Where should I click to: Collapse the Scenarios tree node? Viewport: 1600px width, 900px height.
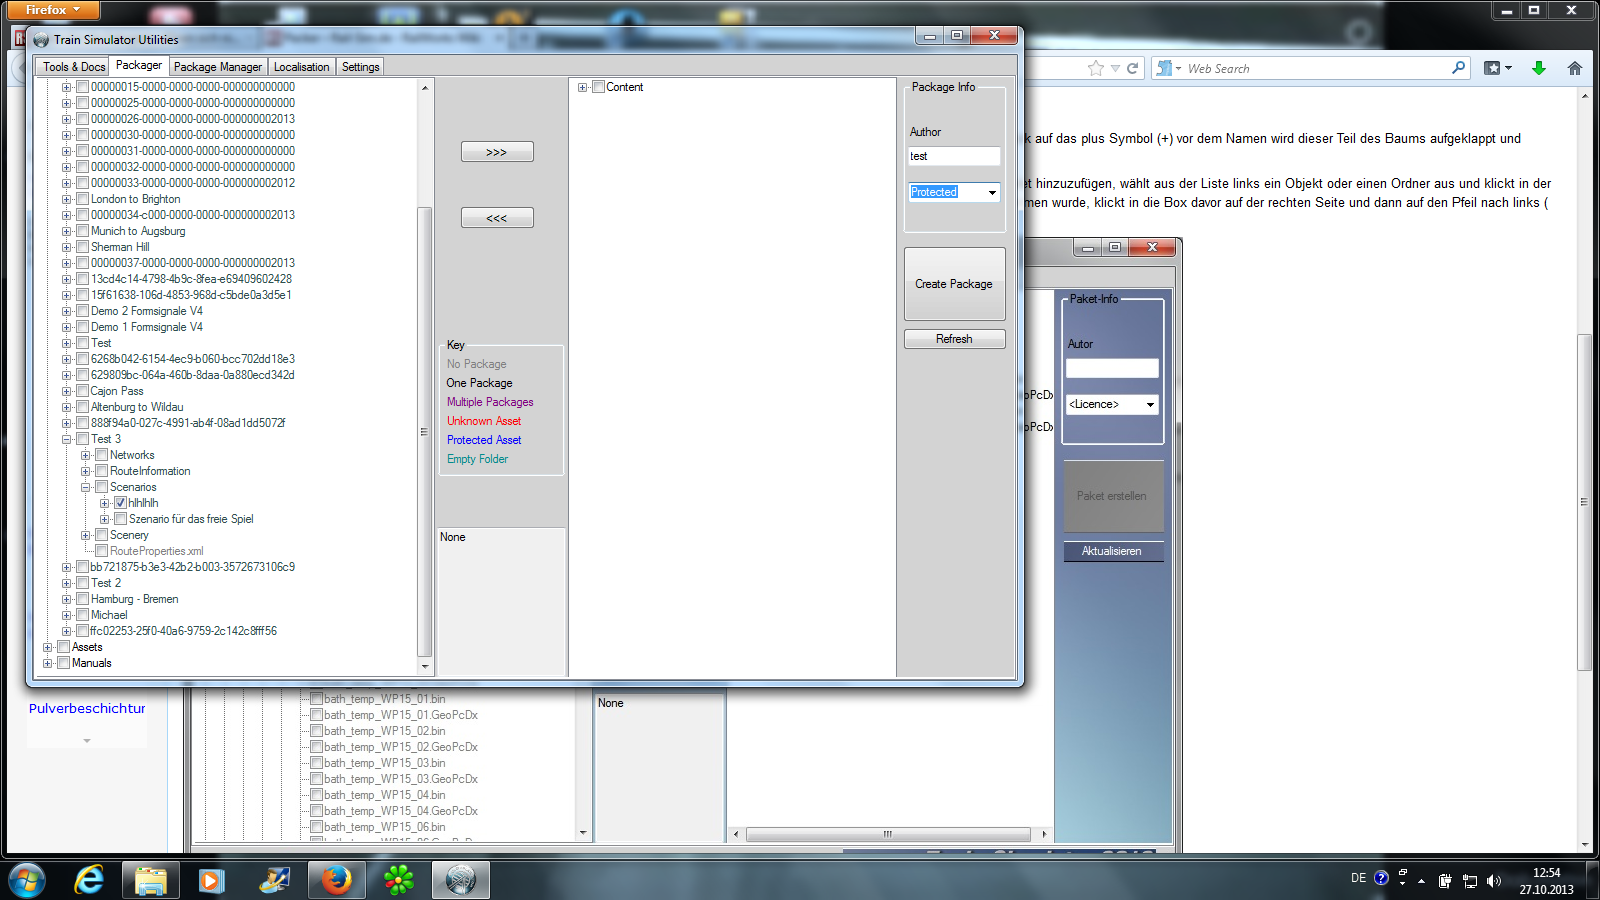(x=86, y=487)
